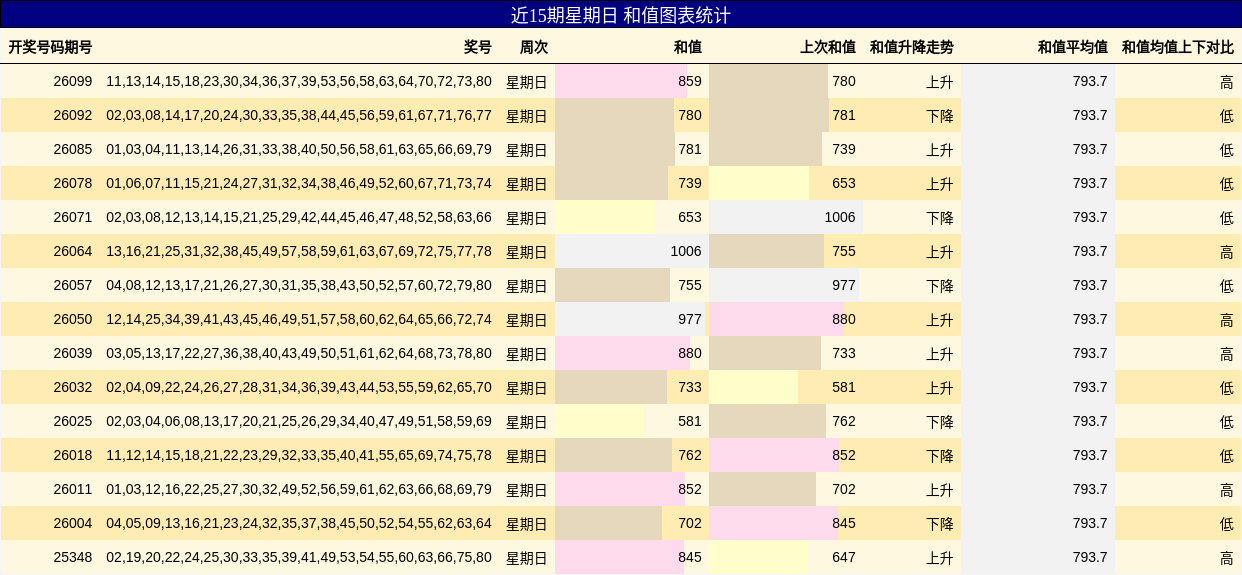
Task: Select issue number 26099
Action: point(73,81)
